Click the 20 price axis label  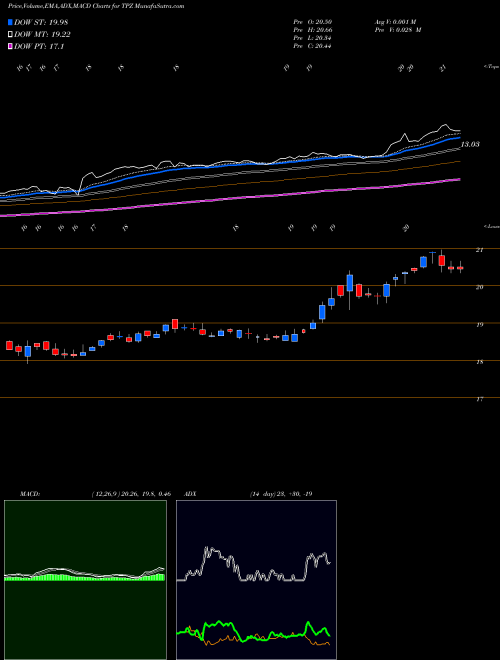tap(479, 287)
